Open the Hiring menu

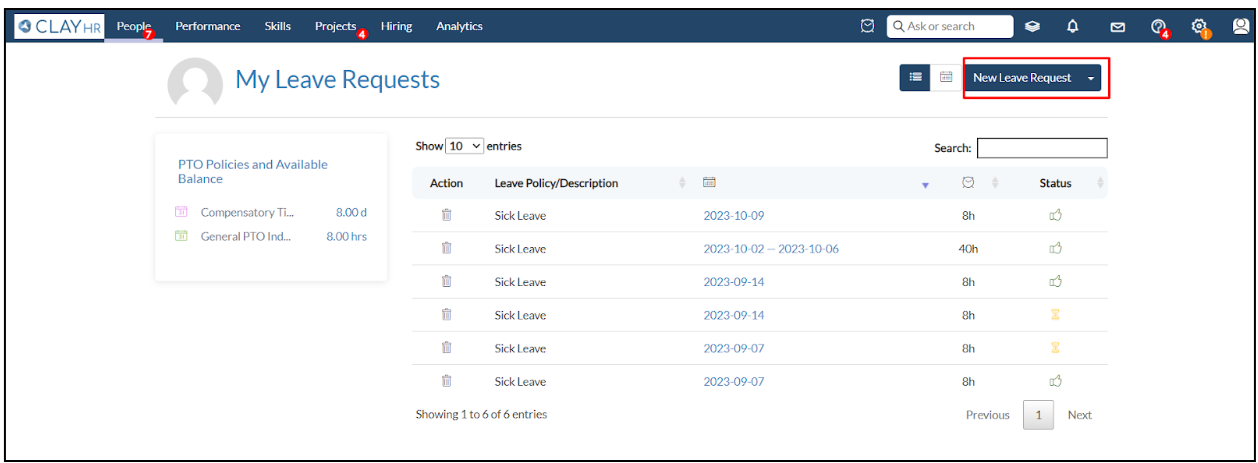(396, 27)
